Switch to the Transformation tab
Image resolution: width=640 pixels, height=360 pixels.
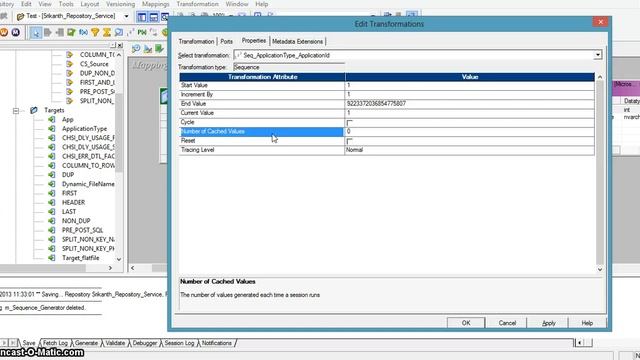(x=196, y=41)
